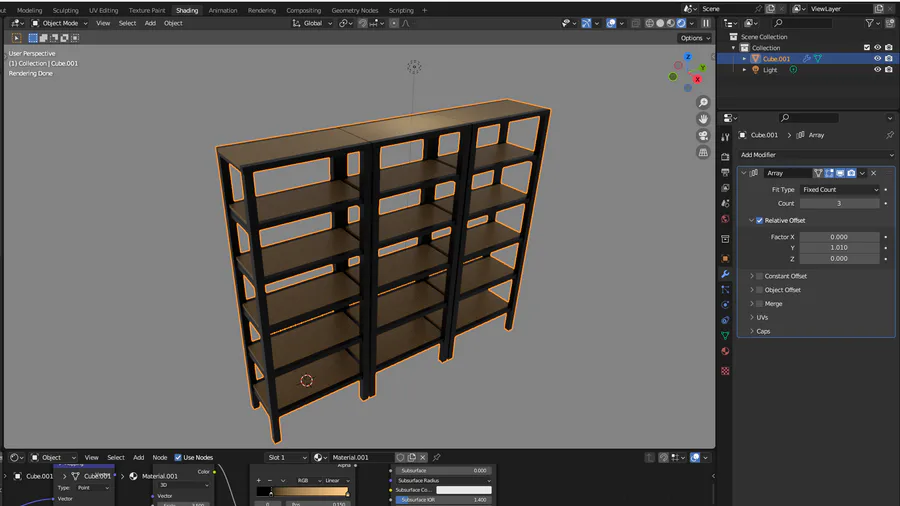Switch to the Modeling workspace tab
Image resolution: width=900 pixels, height=506 pixels.
[29, 10]
